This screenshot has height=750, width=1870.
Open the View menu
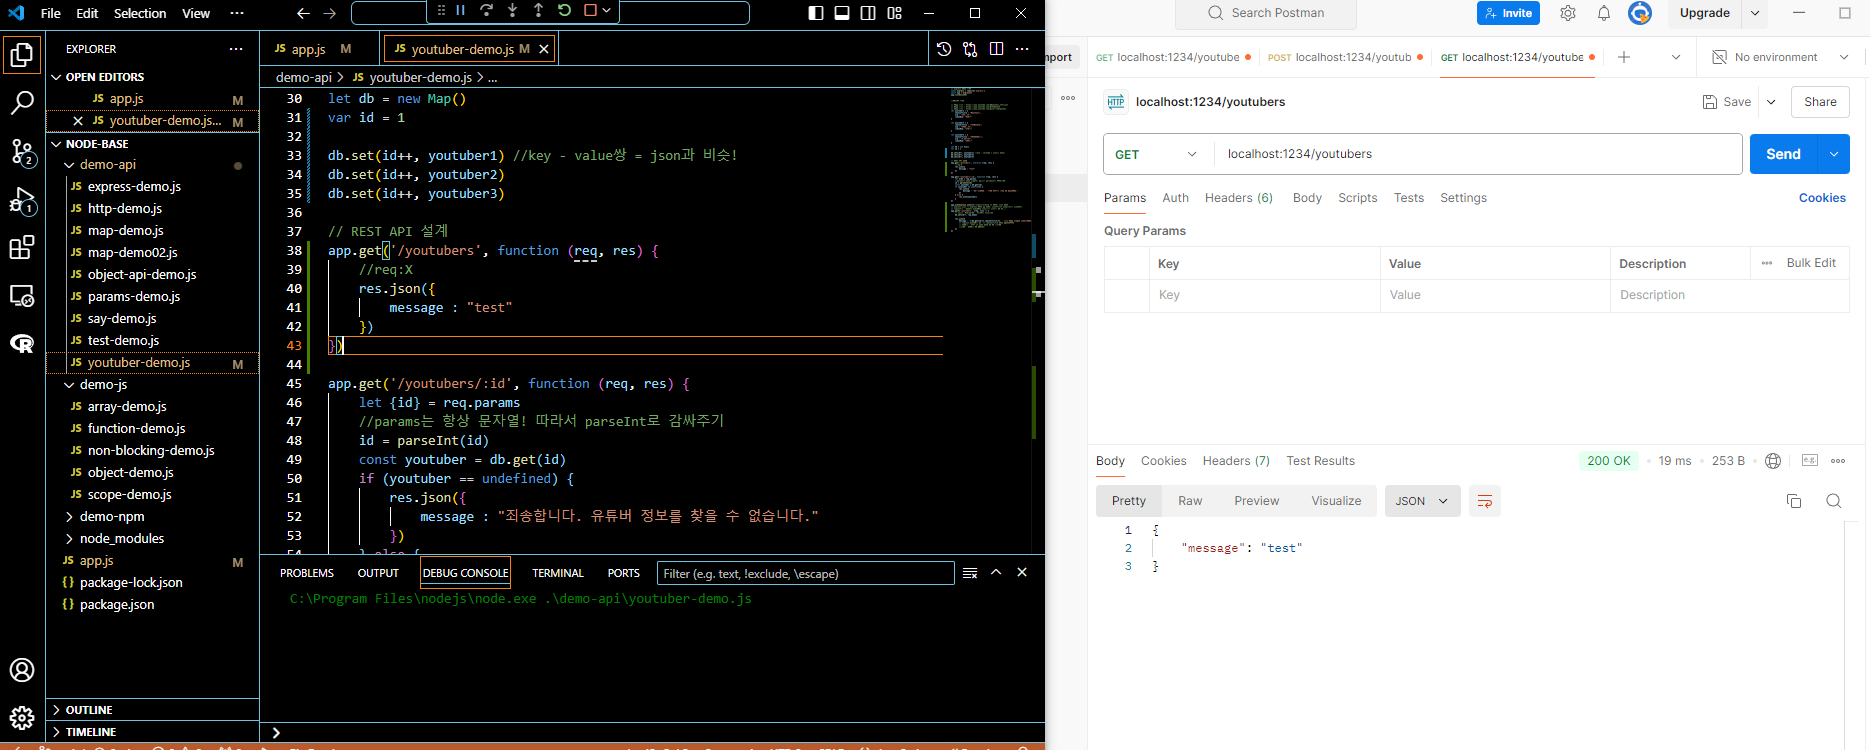(x=196, y=13)
